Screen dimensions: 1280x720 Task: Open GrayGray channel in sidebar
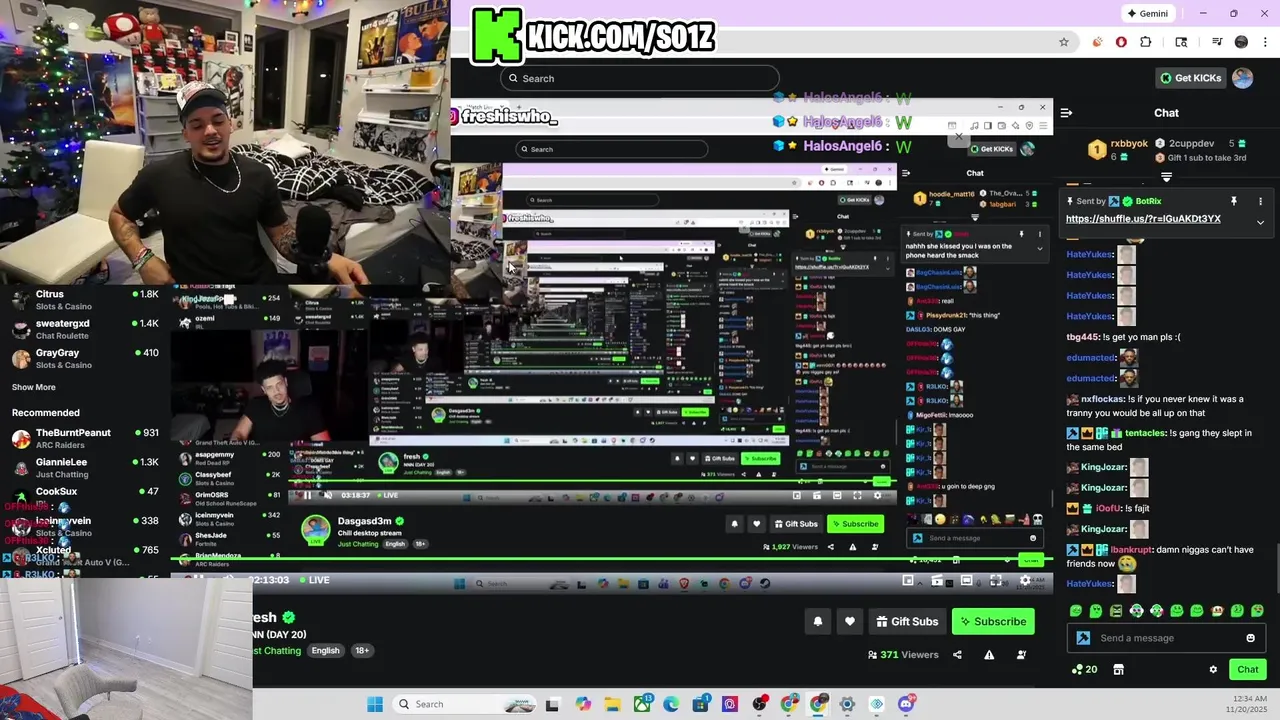click(x=85, y=358)
